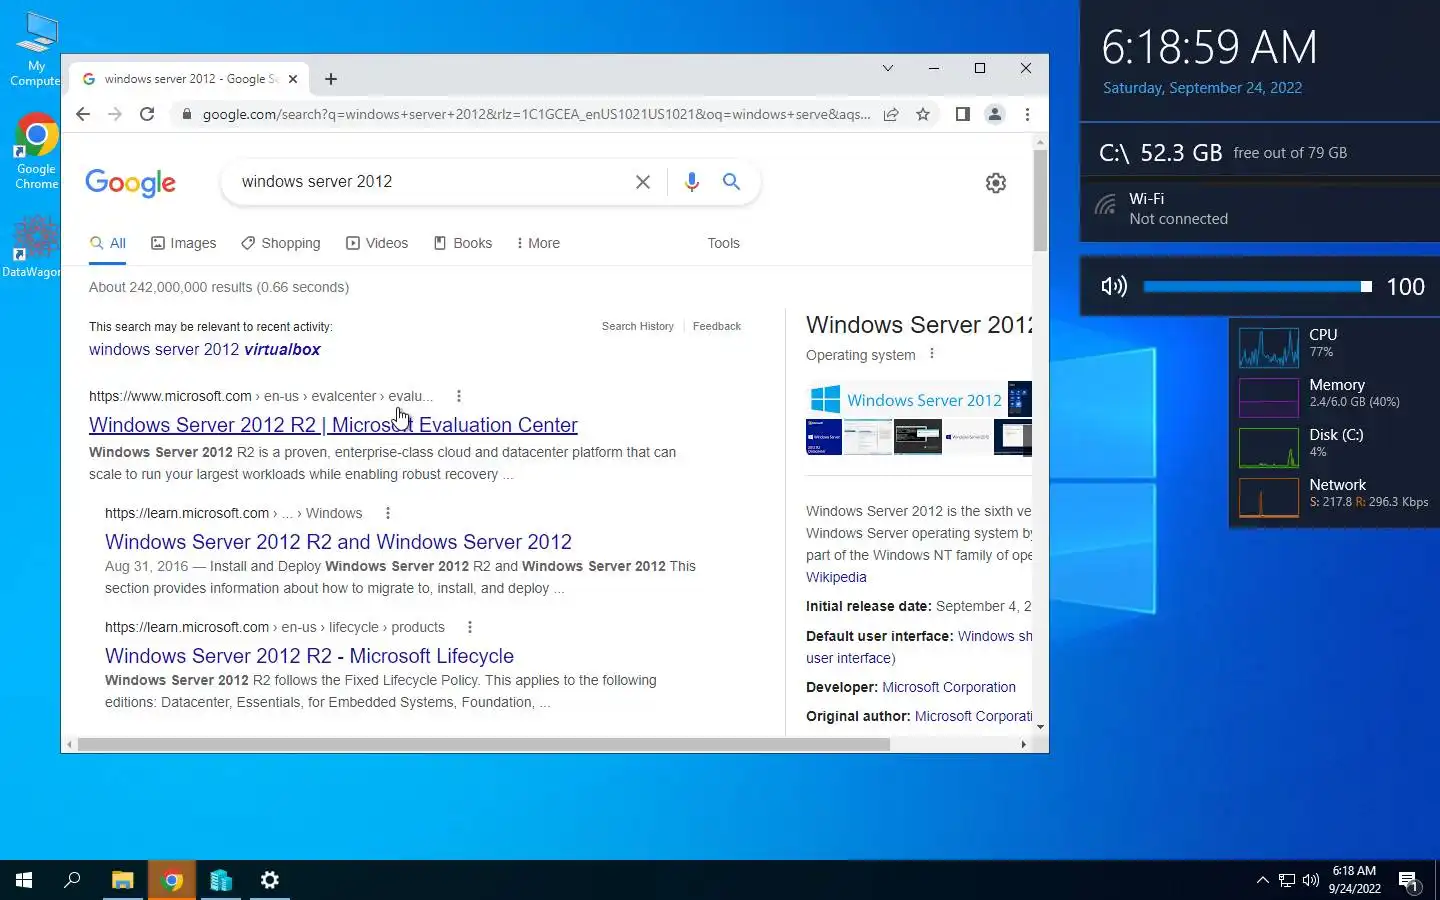Open Wikipedia link in knowledge panel
This screenshot has height=900, width=1440.
tap(836, 577)
